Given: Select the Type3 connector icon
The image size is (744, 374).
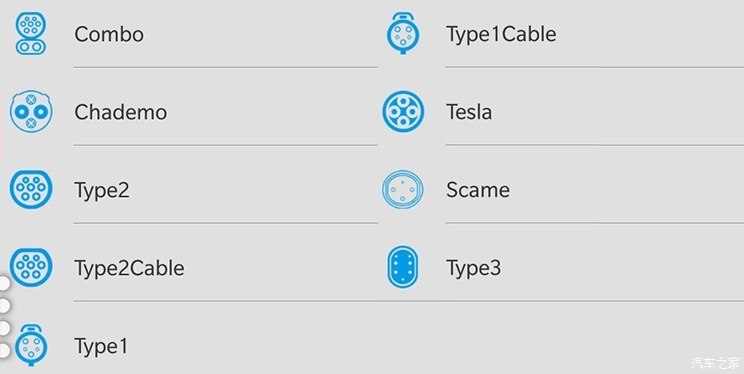Looking at the screenshot, I should [403, 267].
